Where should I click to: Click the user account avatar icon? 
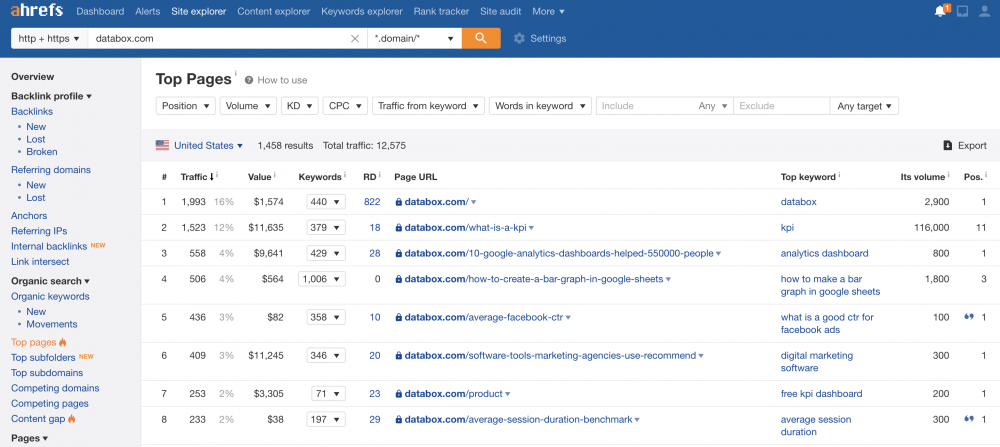tap(985, 12)
